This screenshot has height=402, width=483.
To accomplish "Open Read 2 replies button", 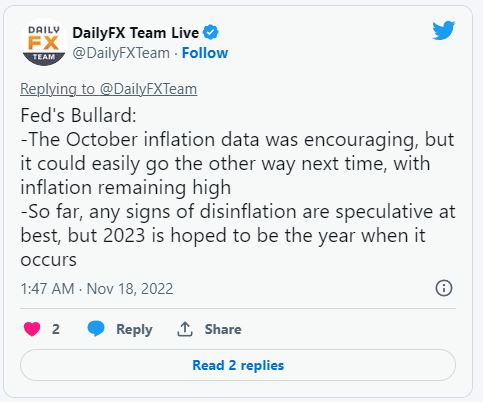I will coord(238,365).
